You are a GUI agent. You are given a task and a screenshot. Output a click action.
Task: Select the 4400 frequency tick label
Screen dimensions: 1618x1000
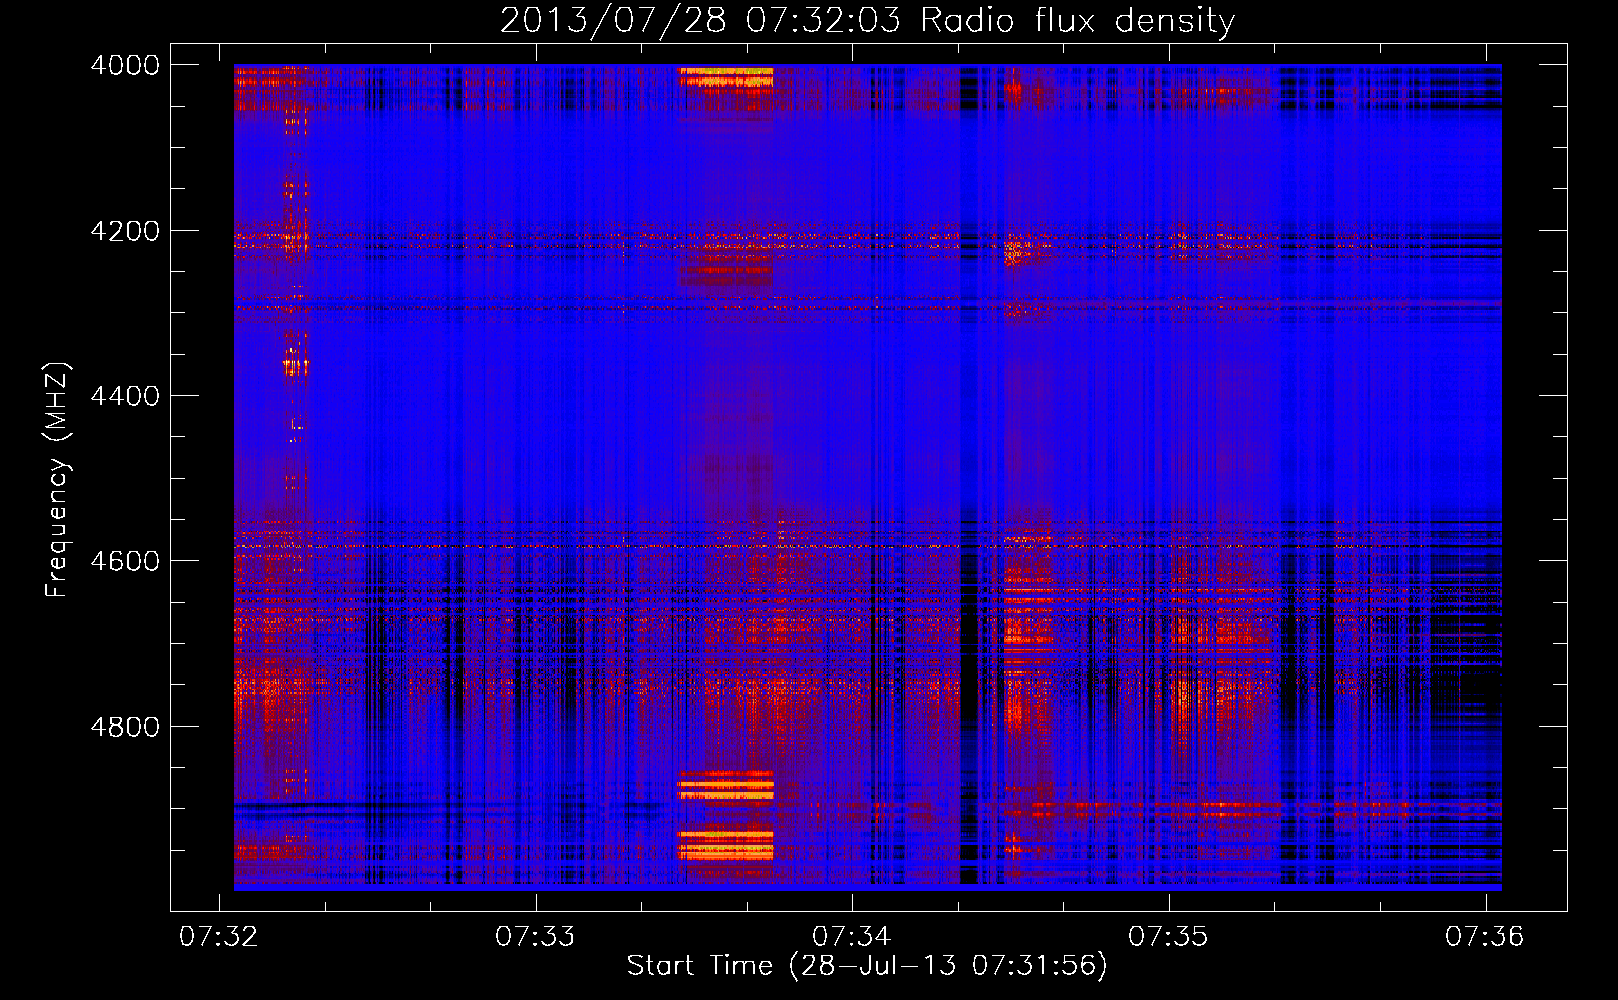[125, 396]
